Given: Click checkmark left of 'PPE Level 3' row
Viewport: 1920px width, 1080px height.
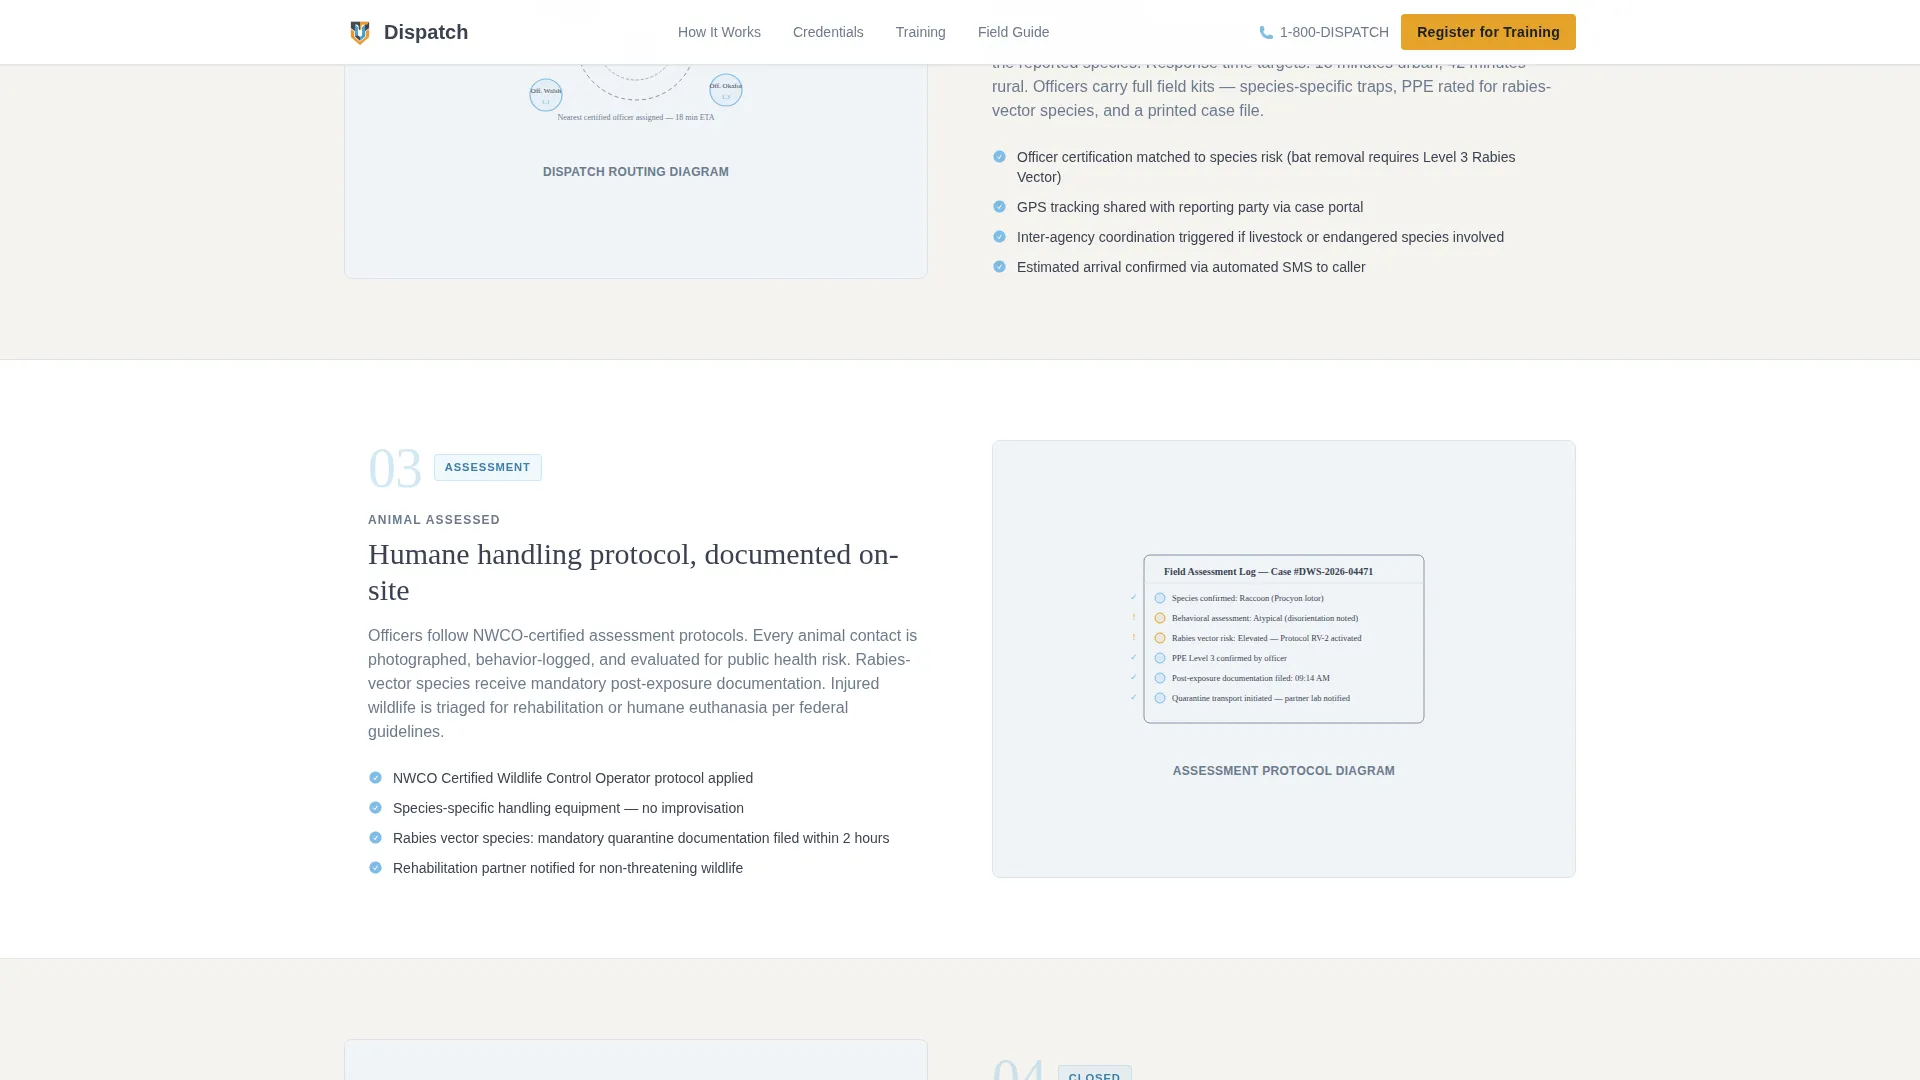Looking at the screenshot, I should [1133, 657].
